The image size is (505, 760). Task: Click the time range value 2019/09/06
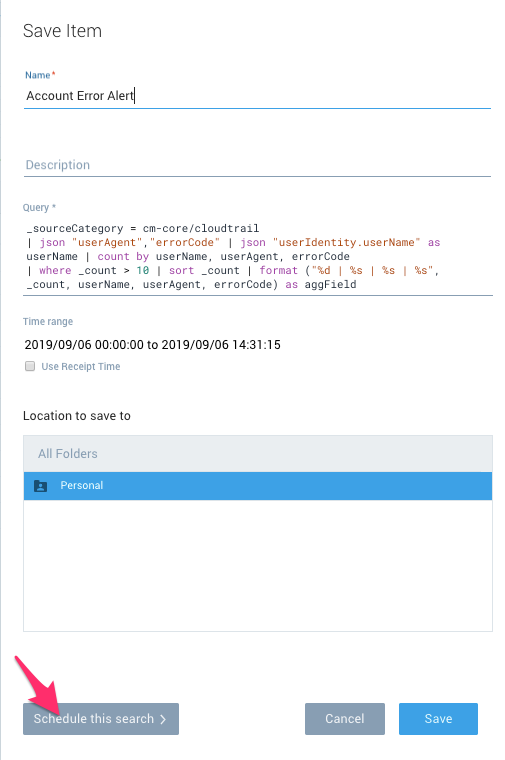152,345
